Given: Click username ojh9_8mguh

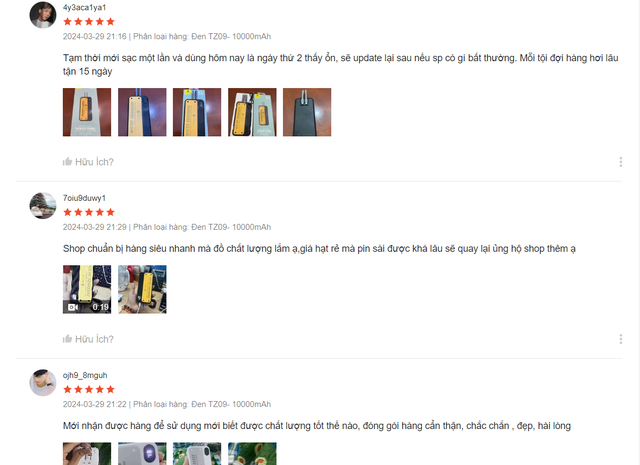Looking at the screenshot, I should click(85, 375).
